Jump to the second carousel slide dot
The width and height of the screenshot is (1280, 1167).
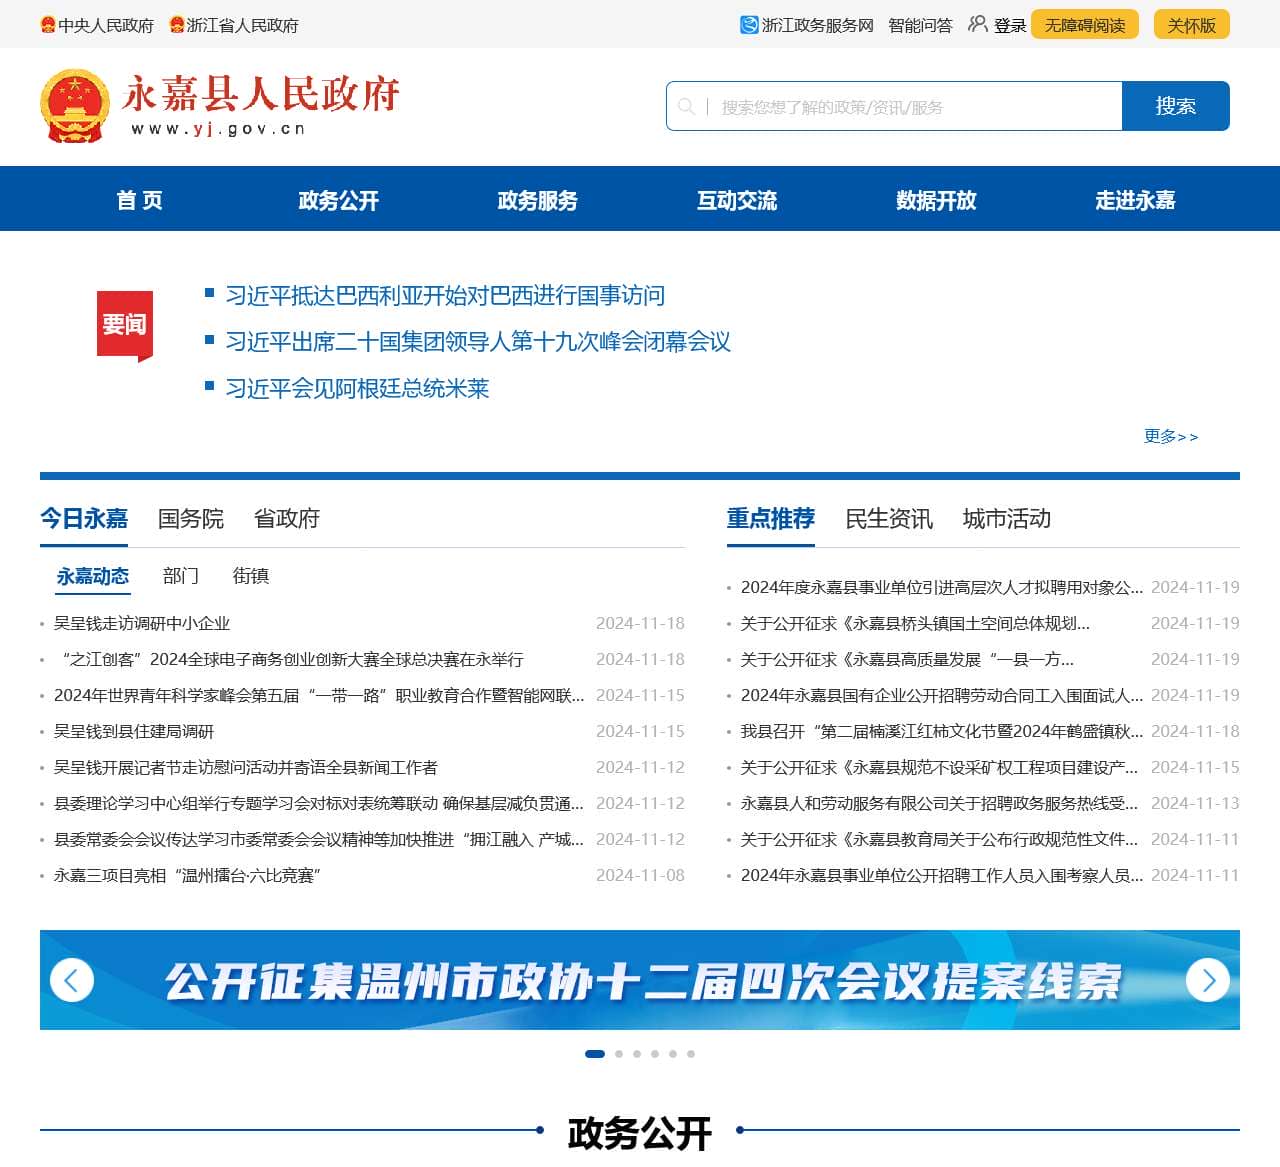pyautogui.click(x=618, y=1053)
